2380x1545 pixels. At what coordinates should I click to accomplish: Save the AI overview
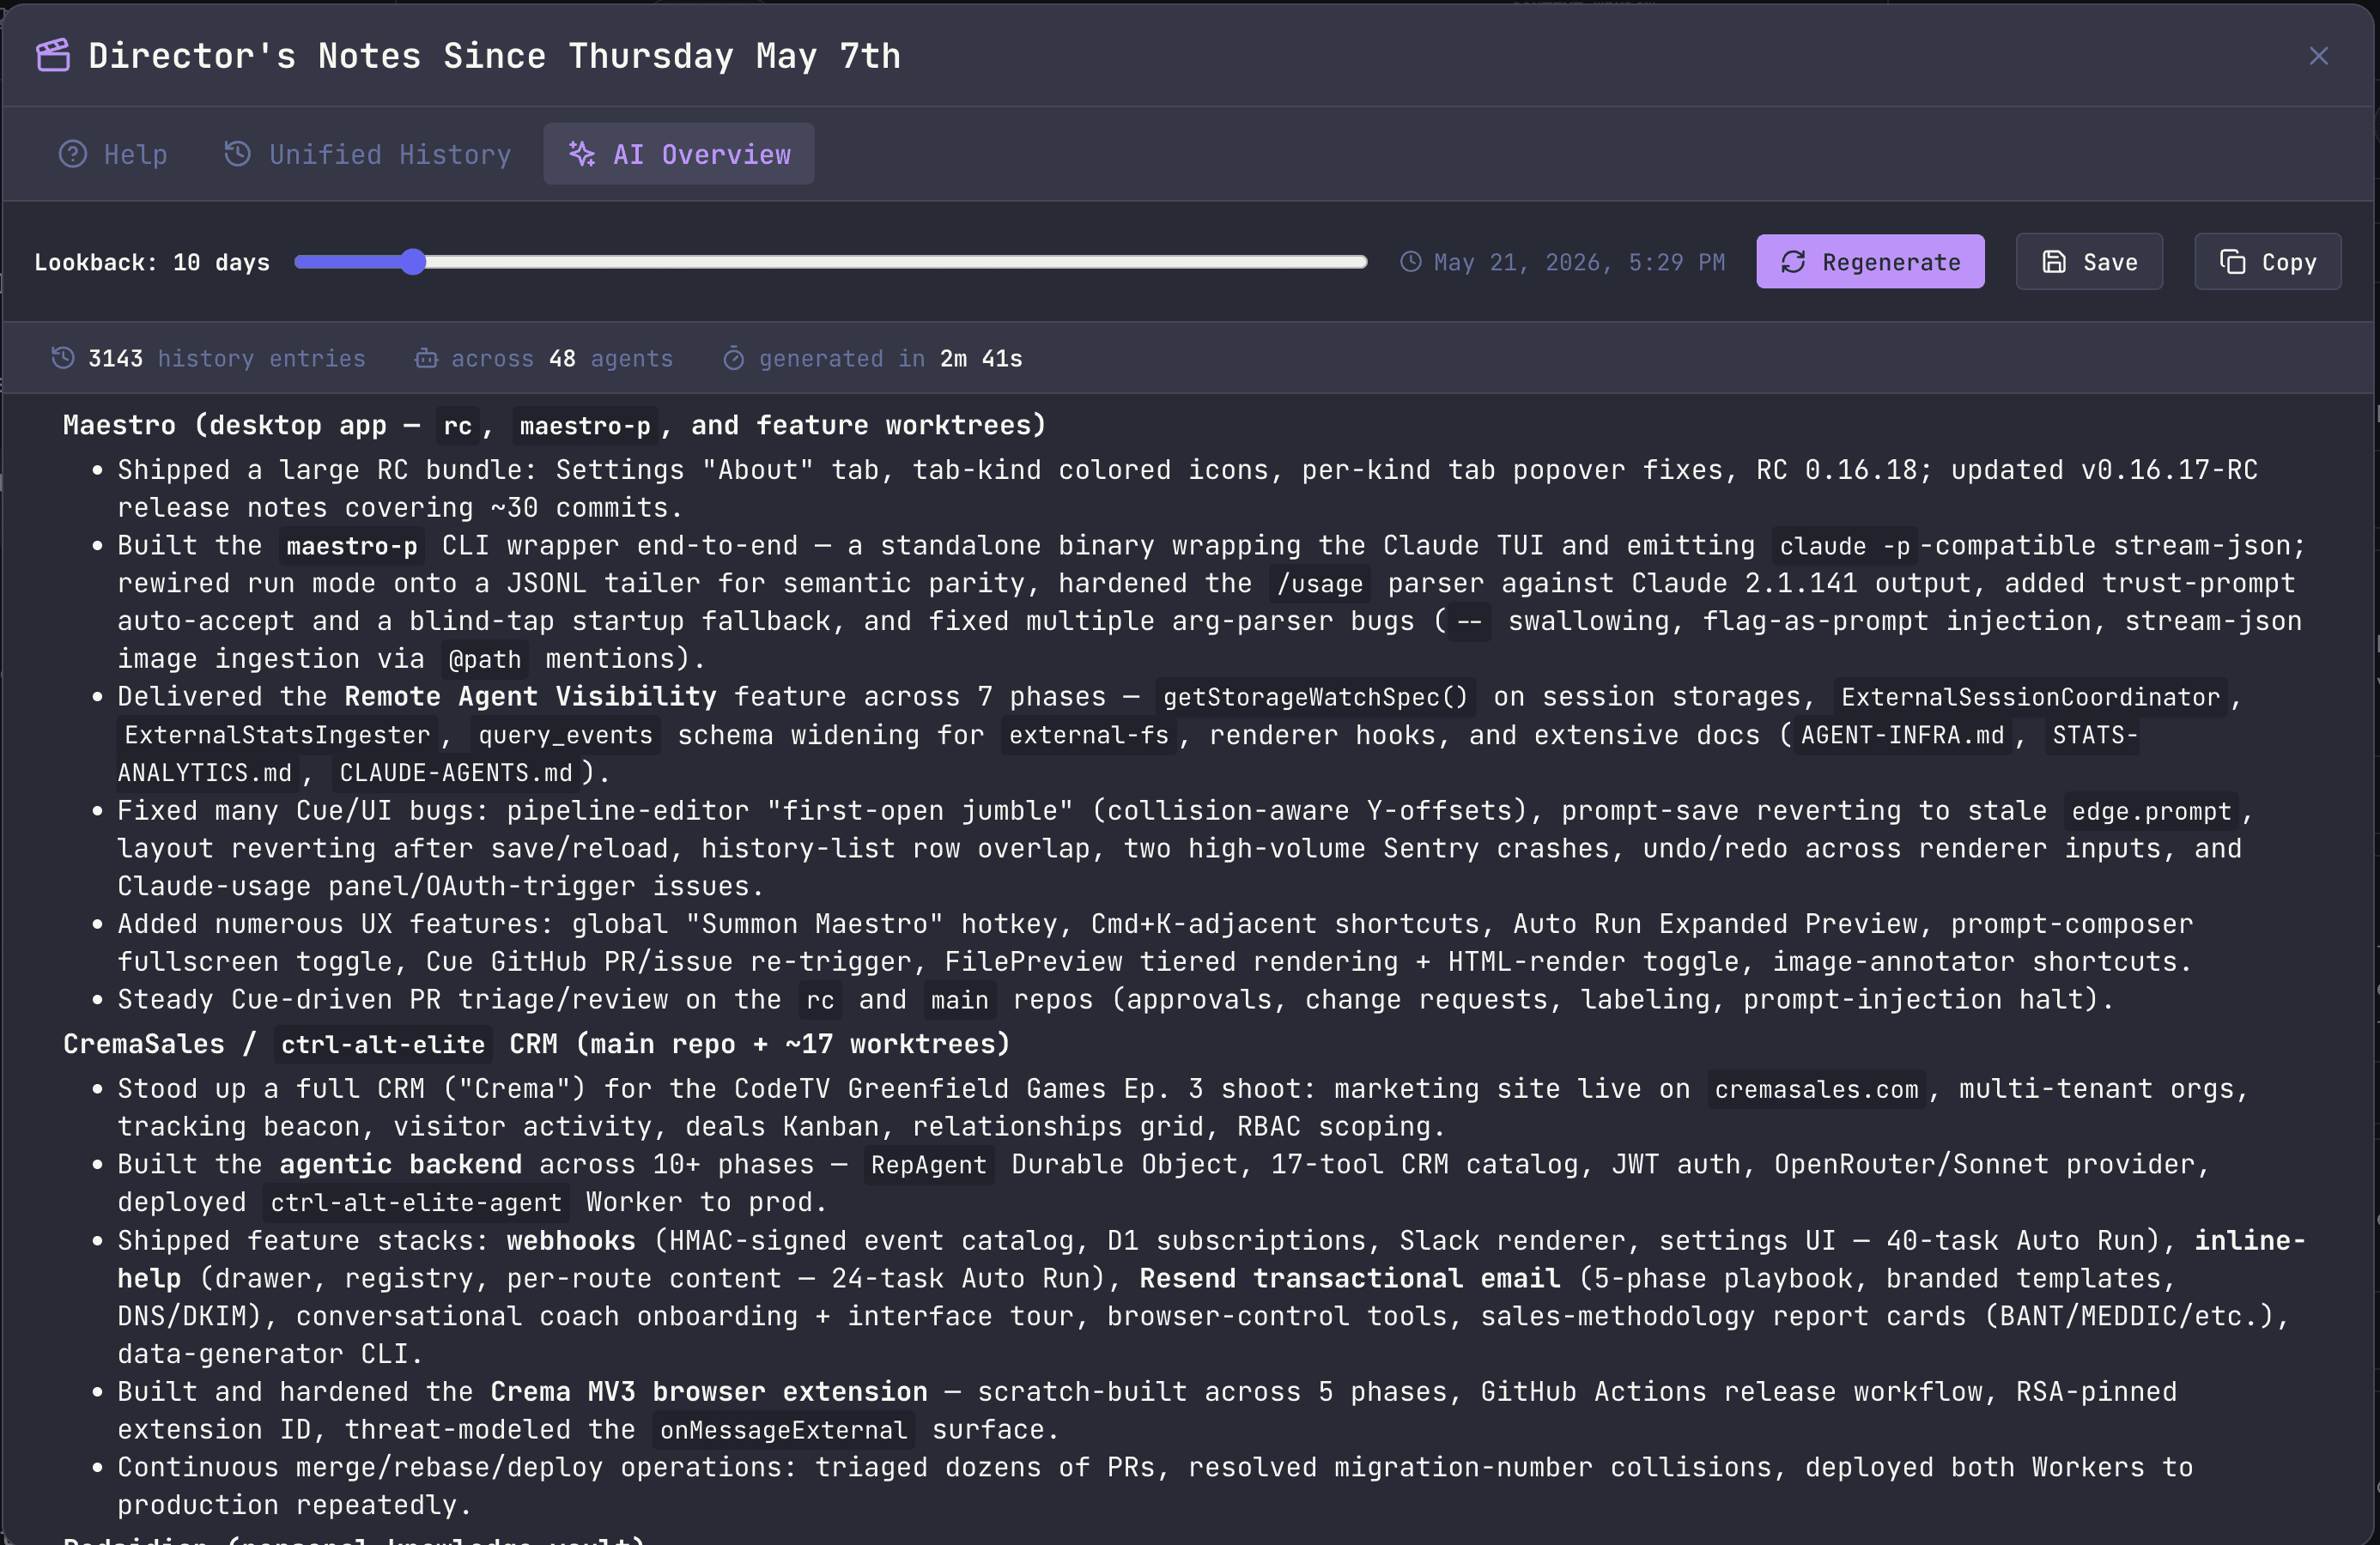(2089, 262)
